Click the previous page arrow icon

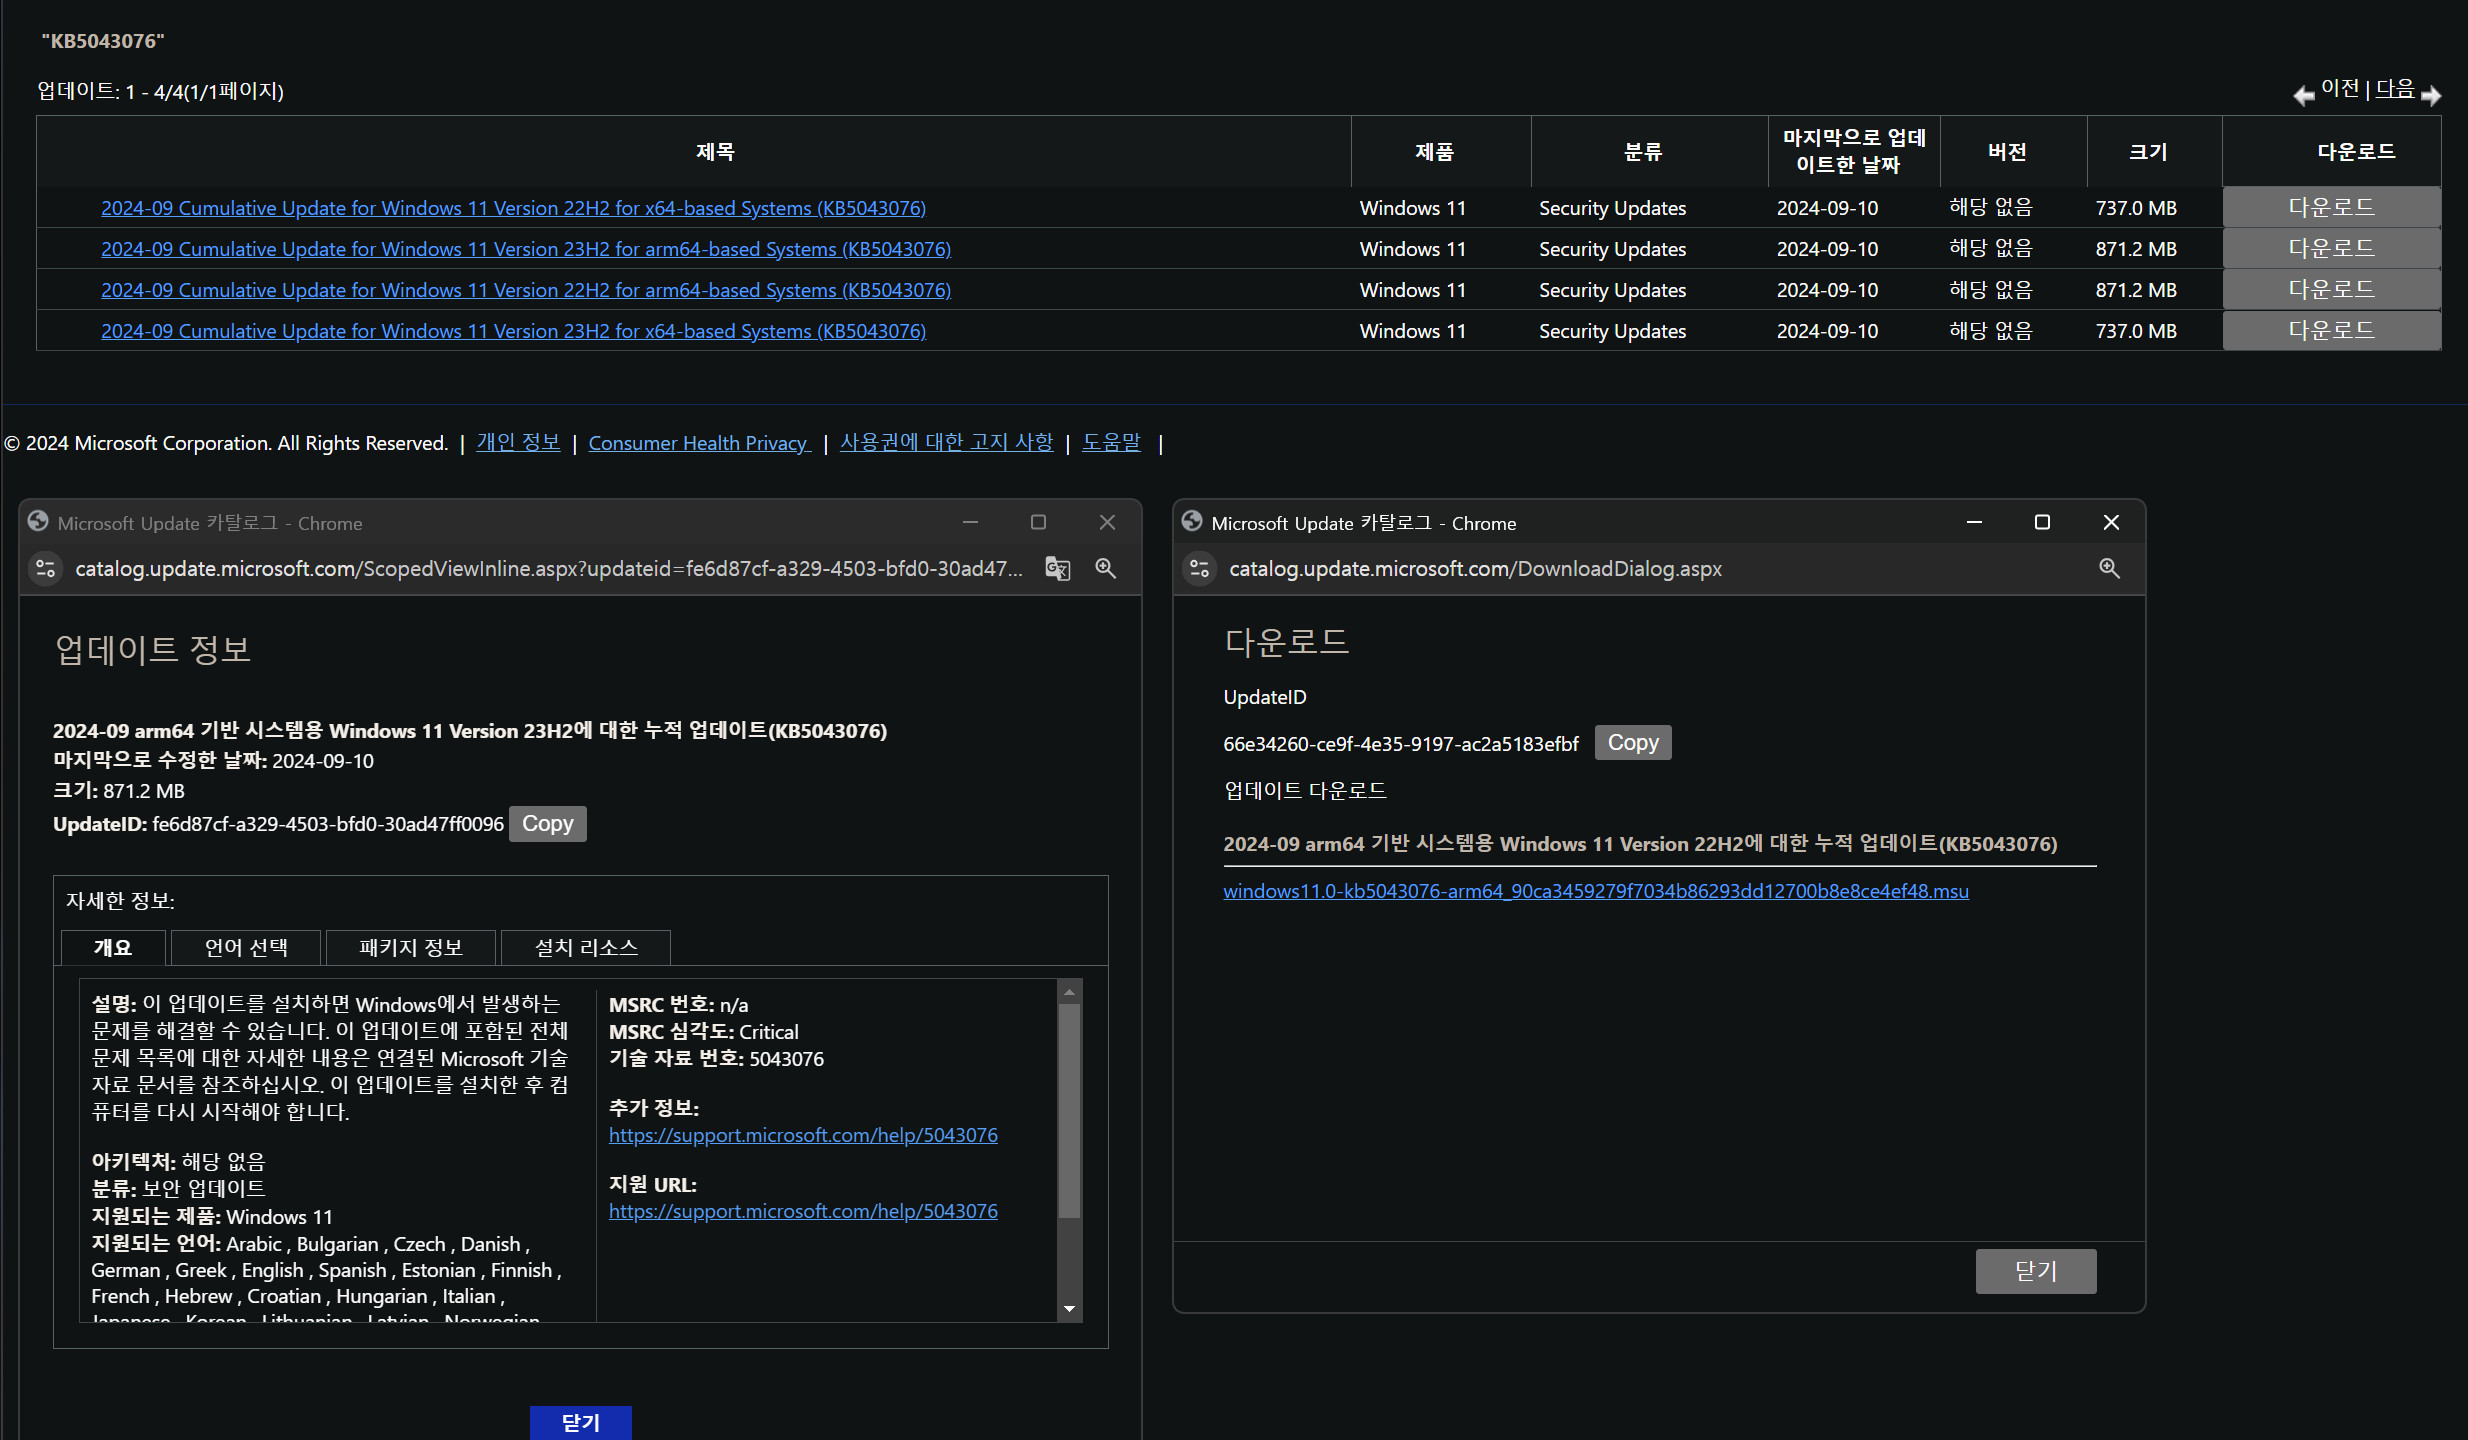pyautogui.click(x=2304, y=95)
